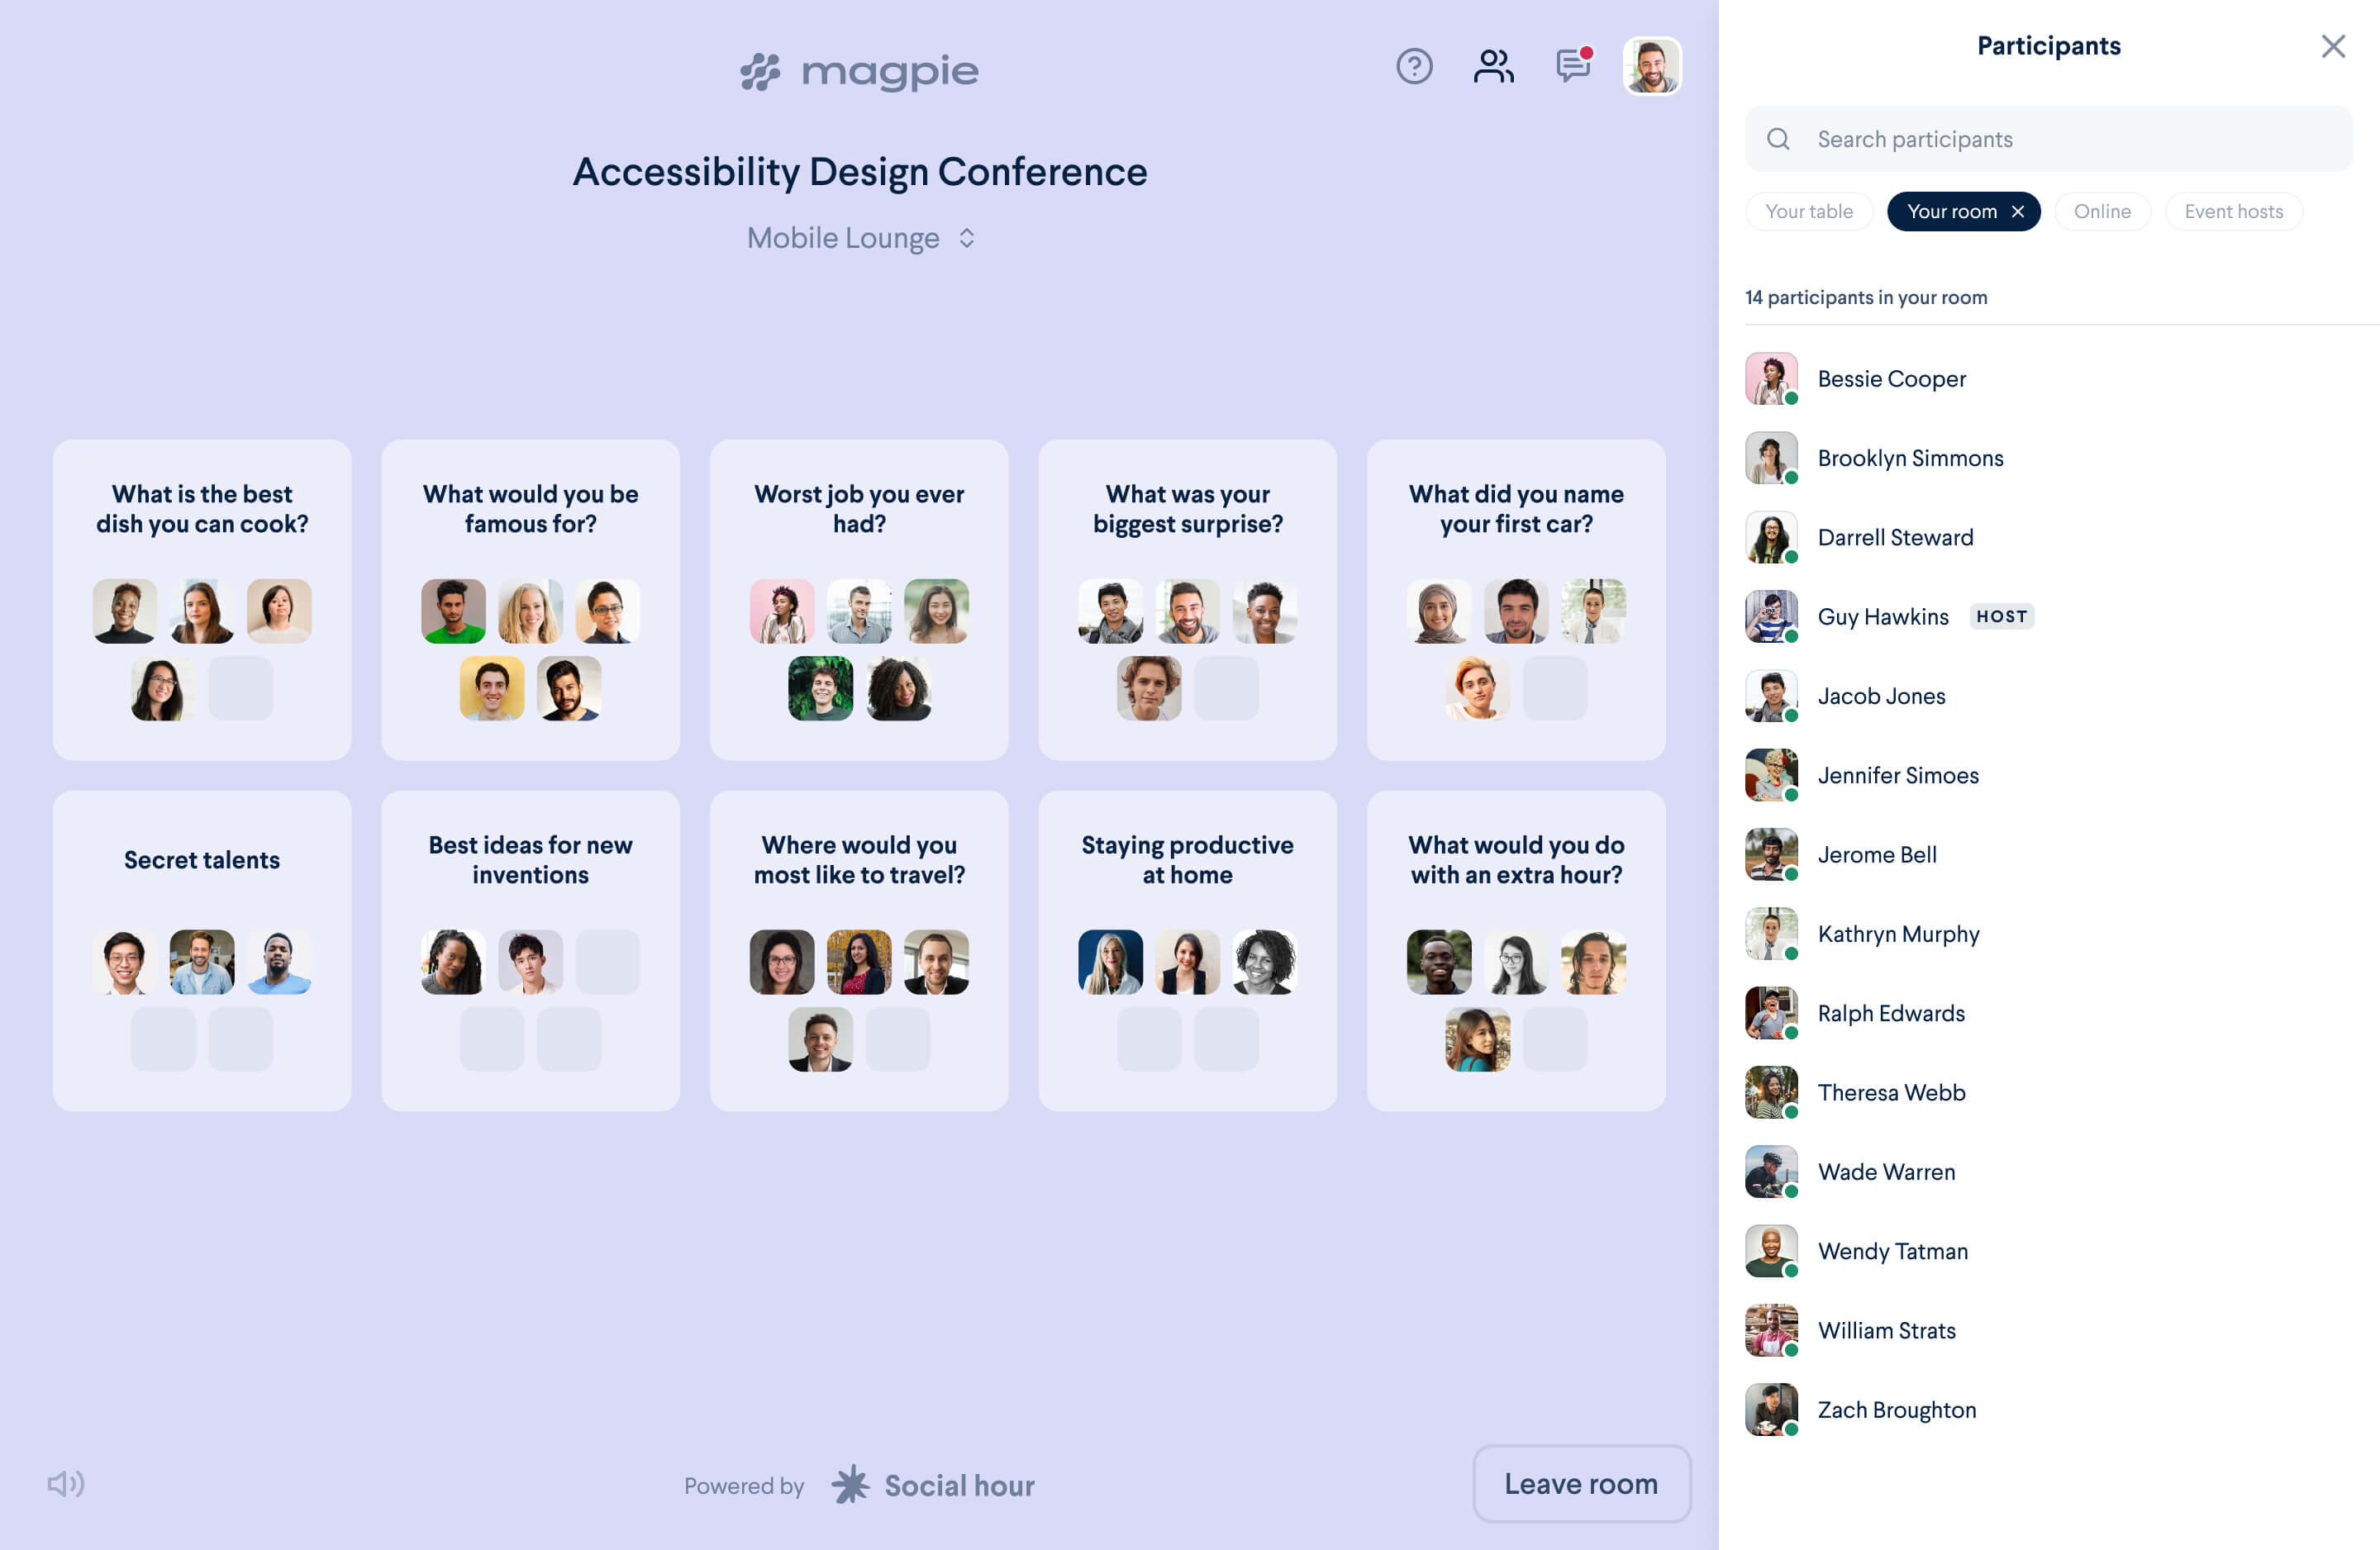Click the user profile avatar icon

point(1651,68)
